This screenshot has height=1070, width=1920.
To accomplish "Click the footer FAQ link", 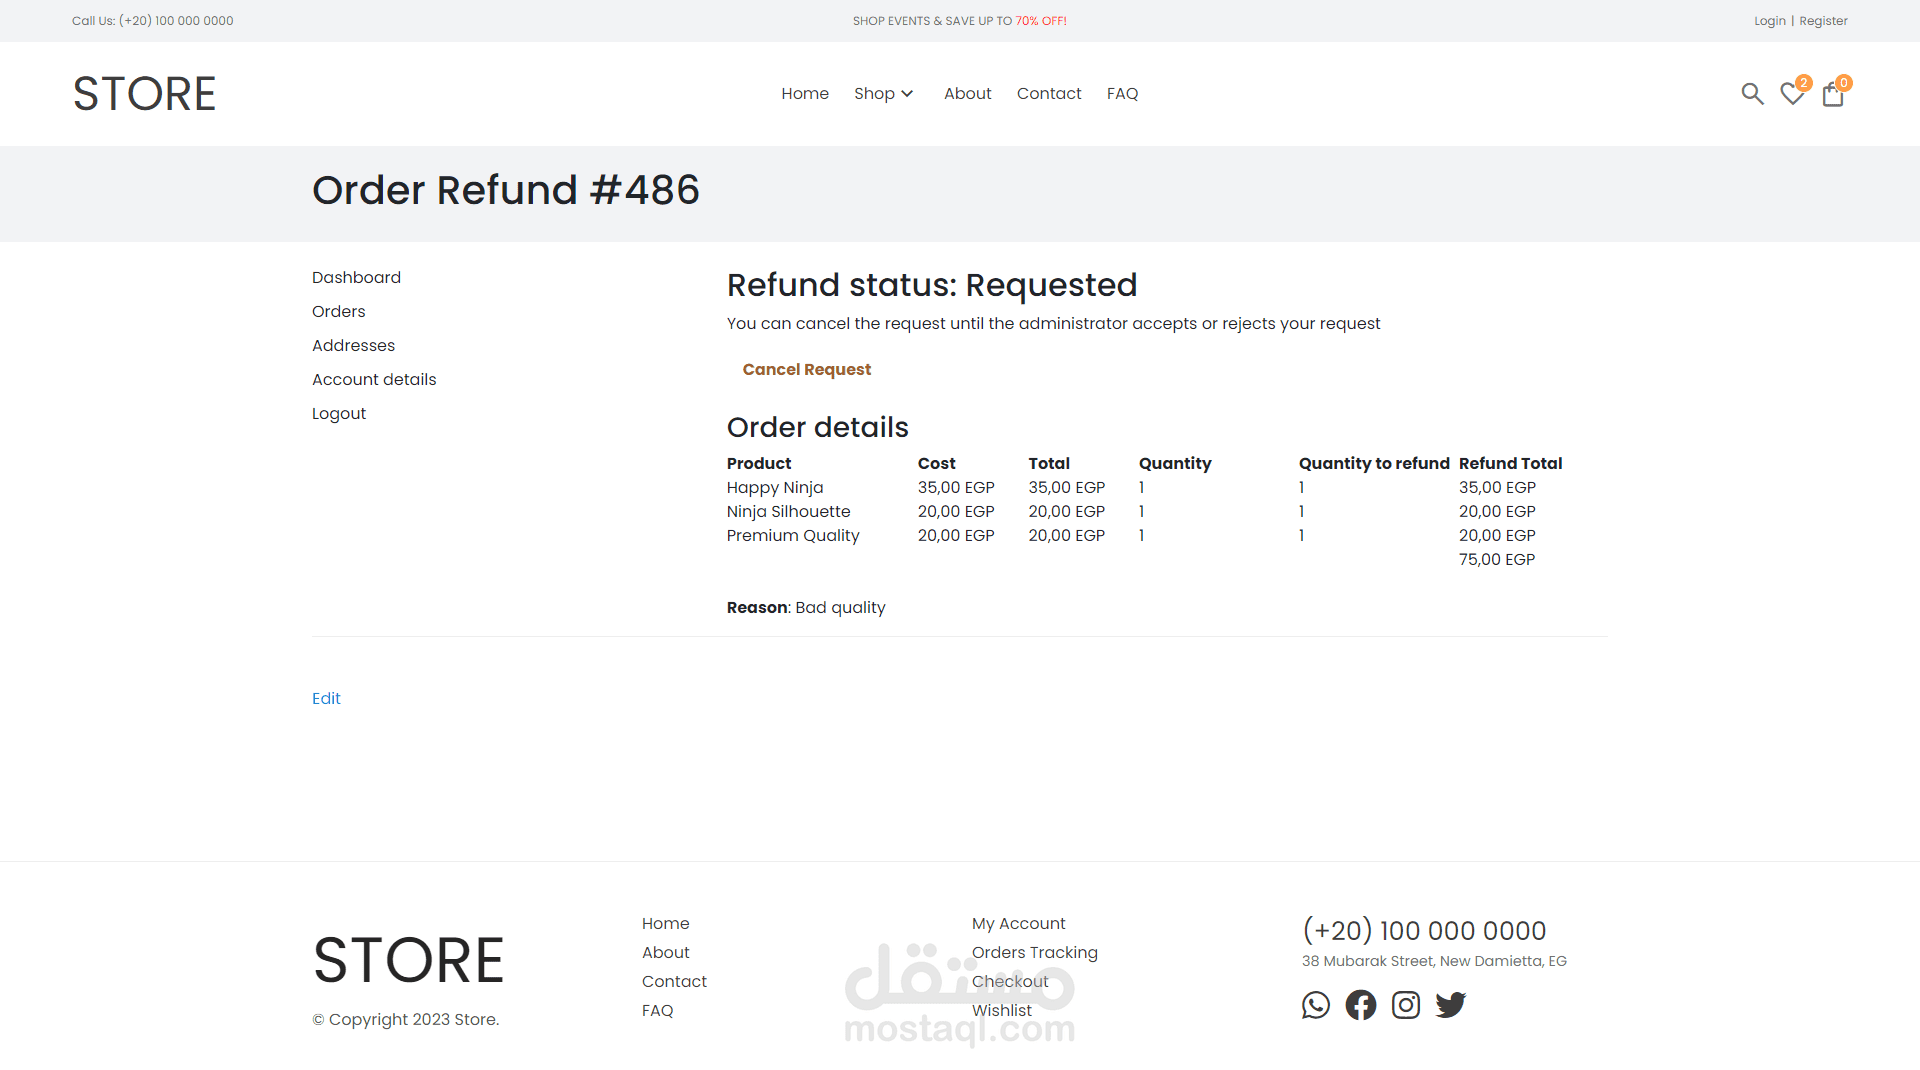I will click(657, 1010).
